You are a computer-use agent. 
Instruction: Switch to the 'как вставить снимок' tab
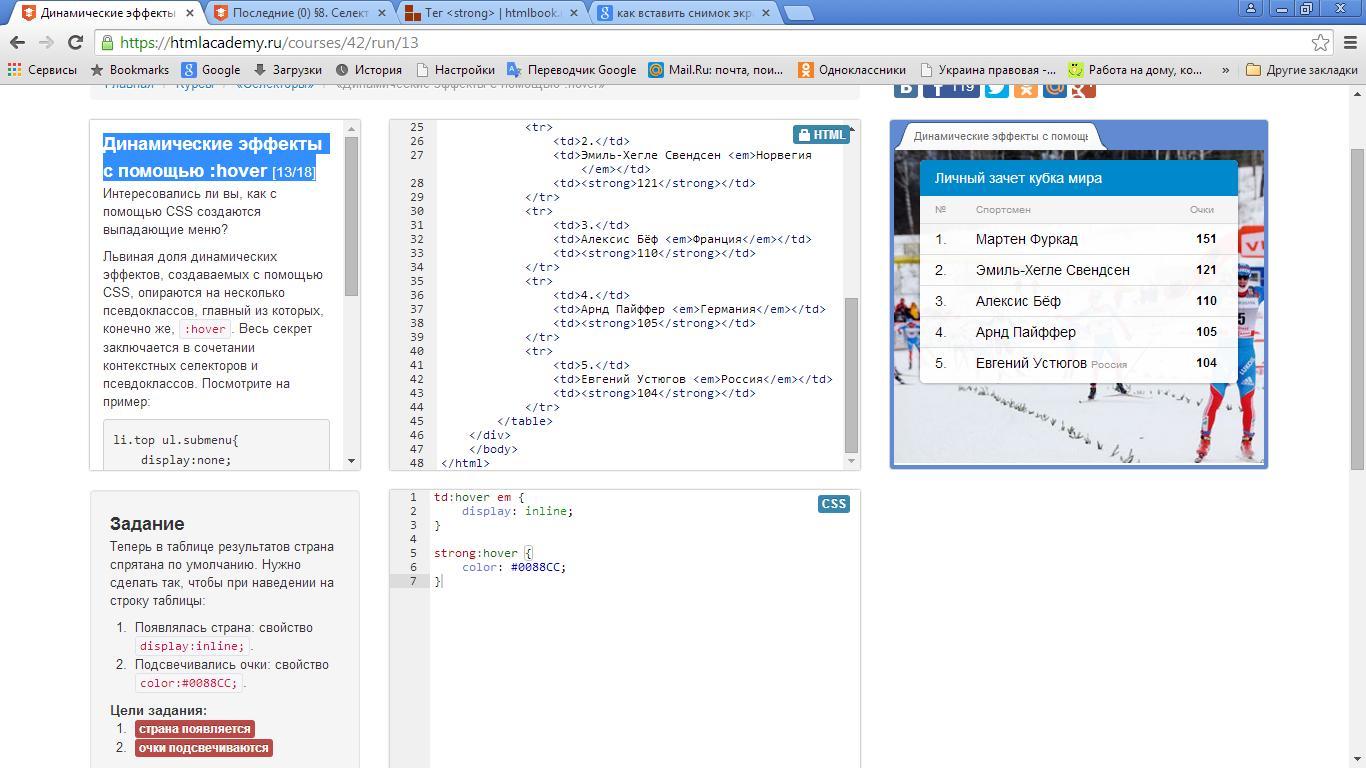click(x=683, y=13)
